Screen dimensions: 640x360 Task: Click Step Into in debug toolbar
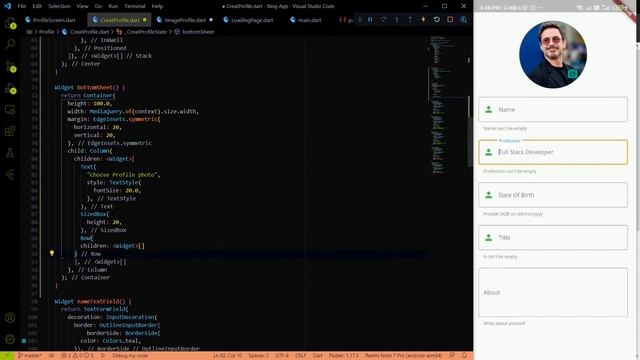(396, 20)
